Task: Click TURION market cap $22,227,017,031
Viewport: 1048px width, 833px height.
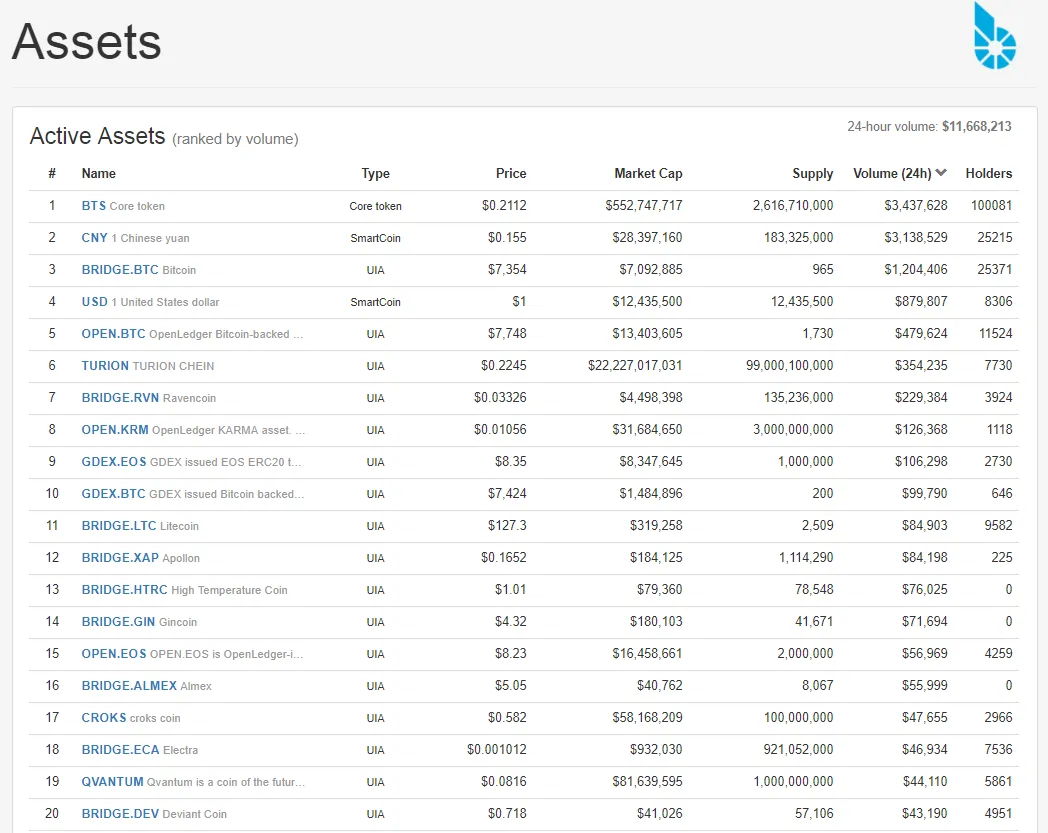Action: coord(635,366)
